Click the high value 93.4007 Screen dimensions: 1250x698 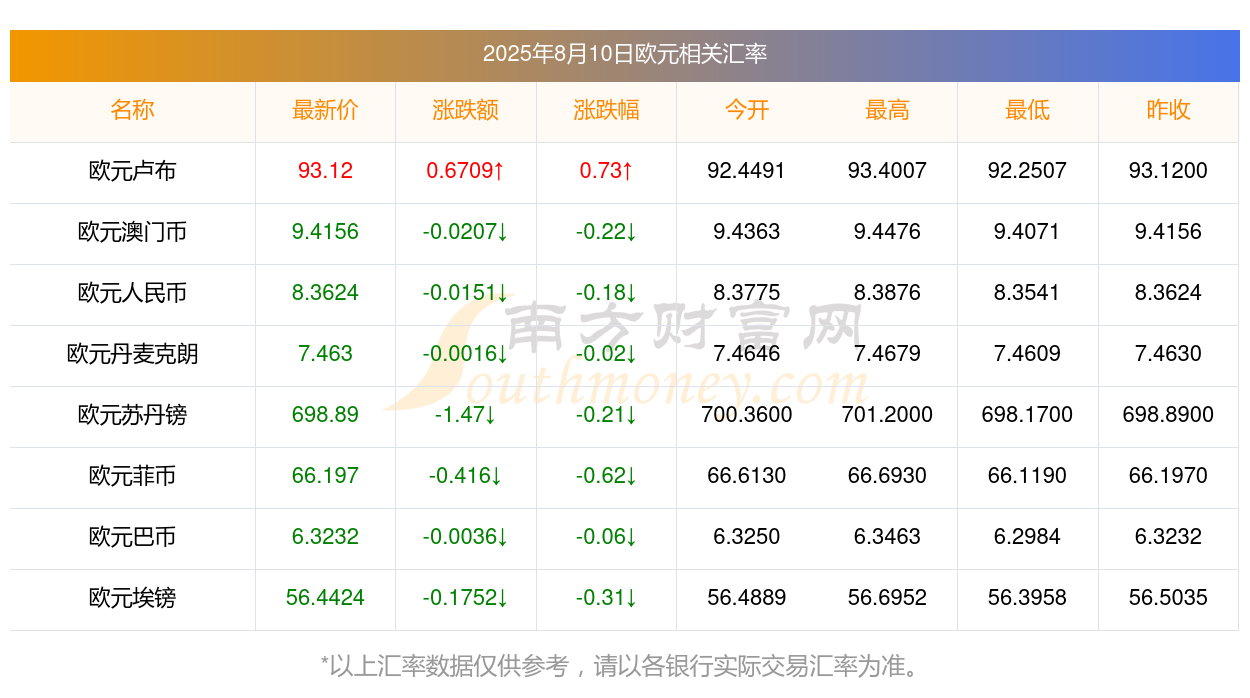coord(887,171)
